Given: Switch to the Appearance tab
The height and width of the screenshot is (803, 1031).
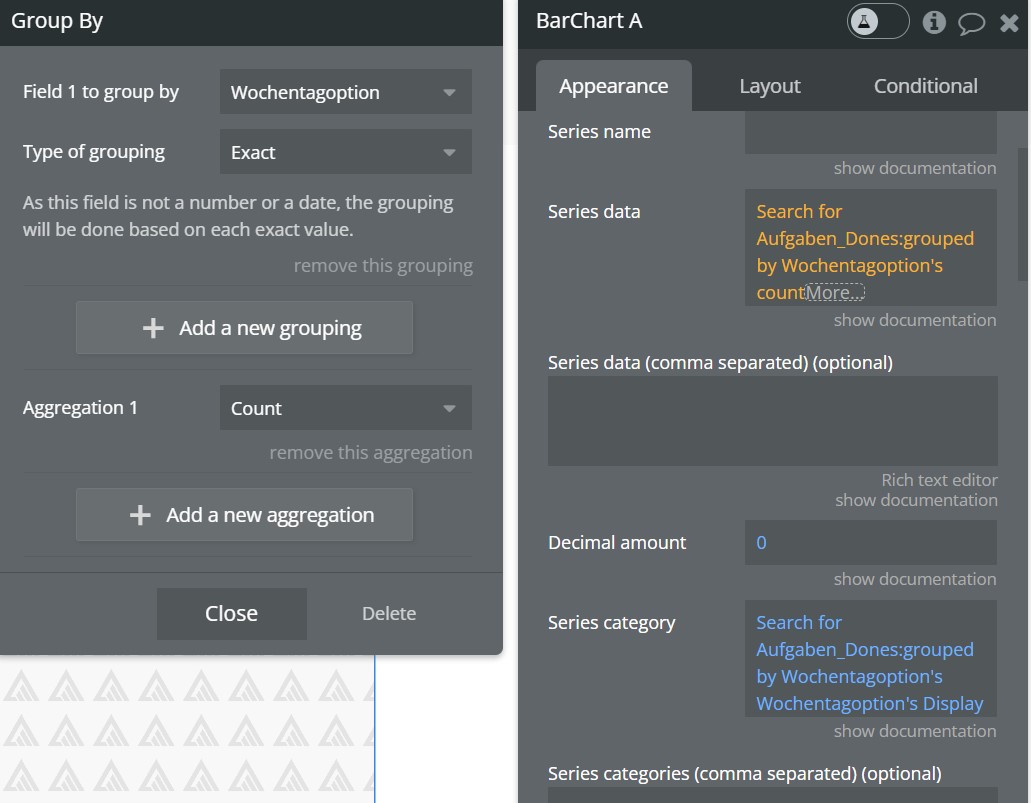Looking at the screenshot, I should point(613,86).
